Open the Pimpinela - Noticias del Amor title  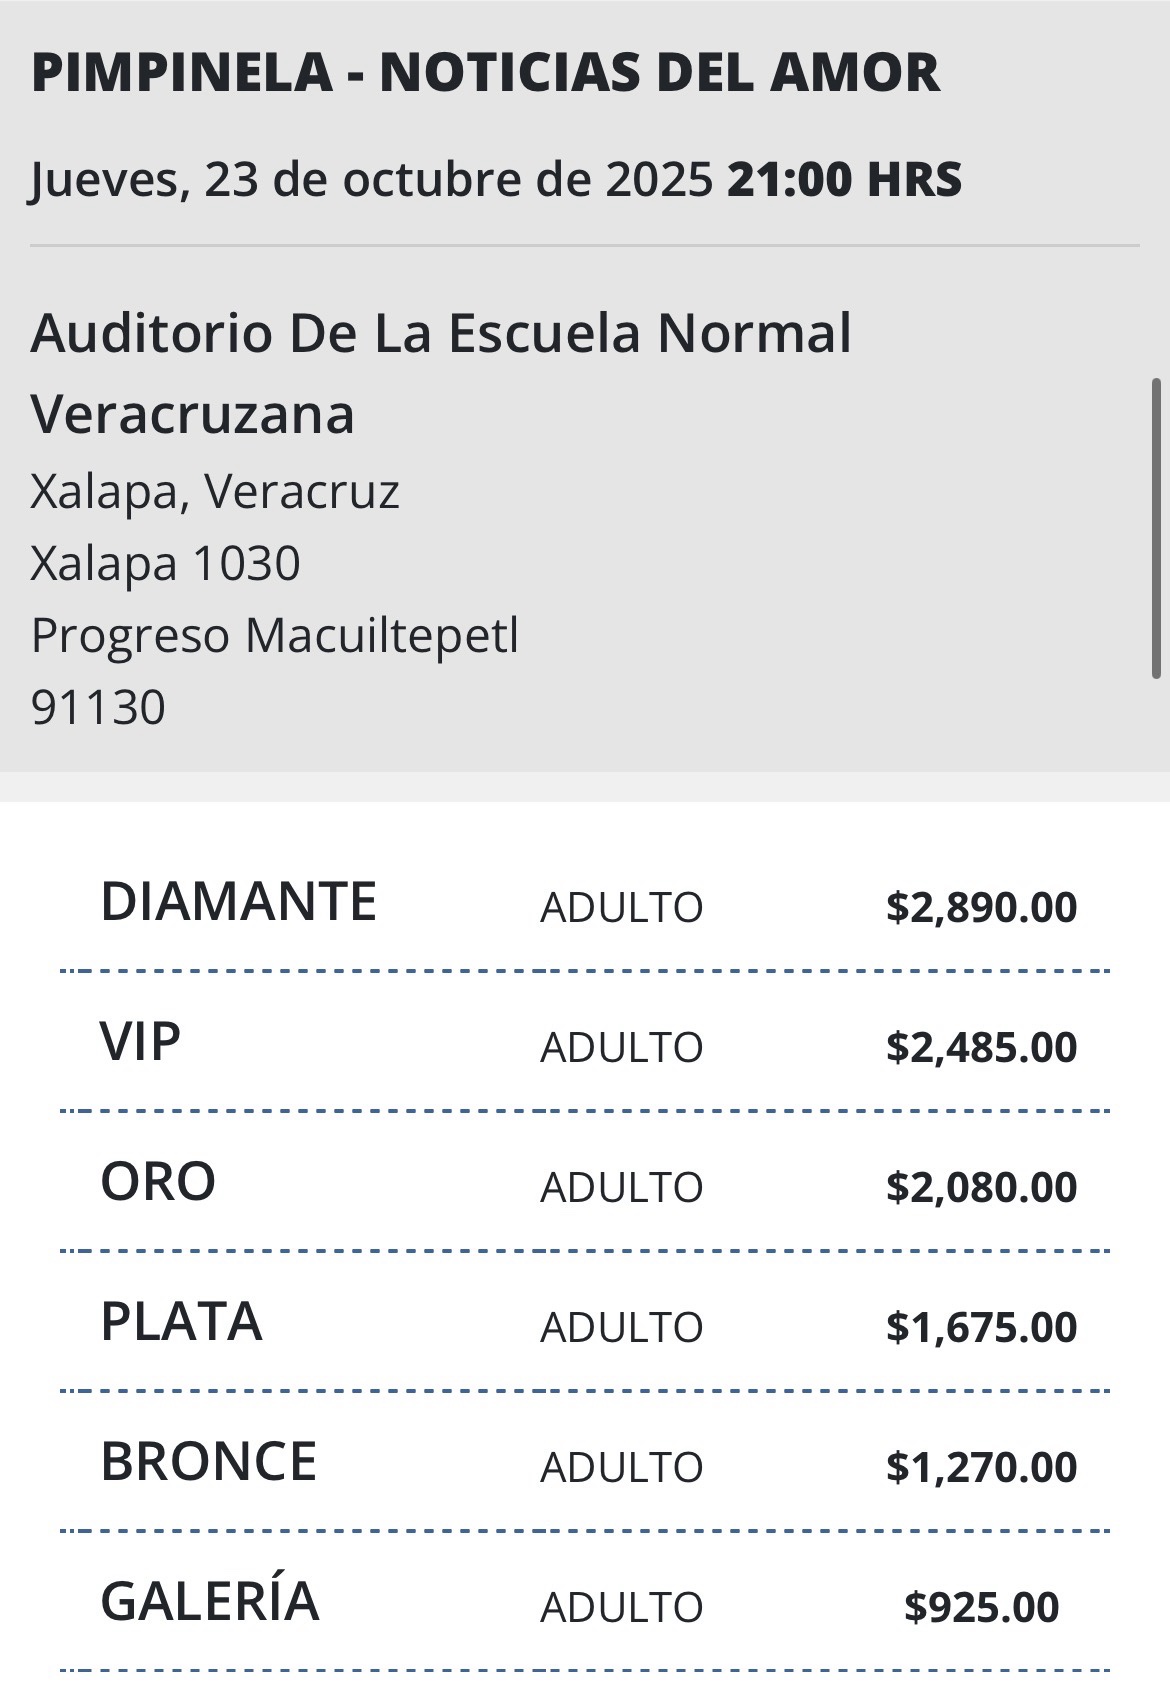tap(486, 72)
